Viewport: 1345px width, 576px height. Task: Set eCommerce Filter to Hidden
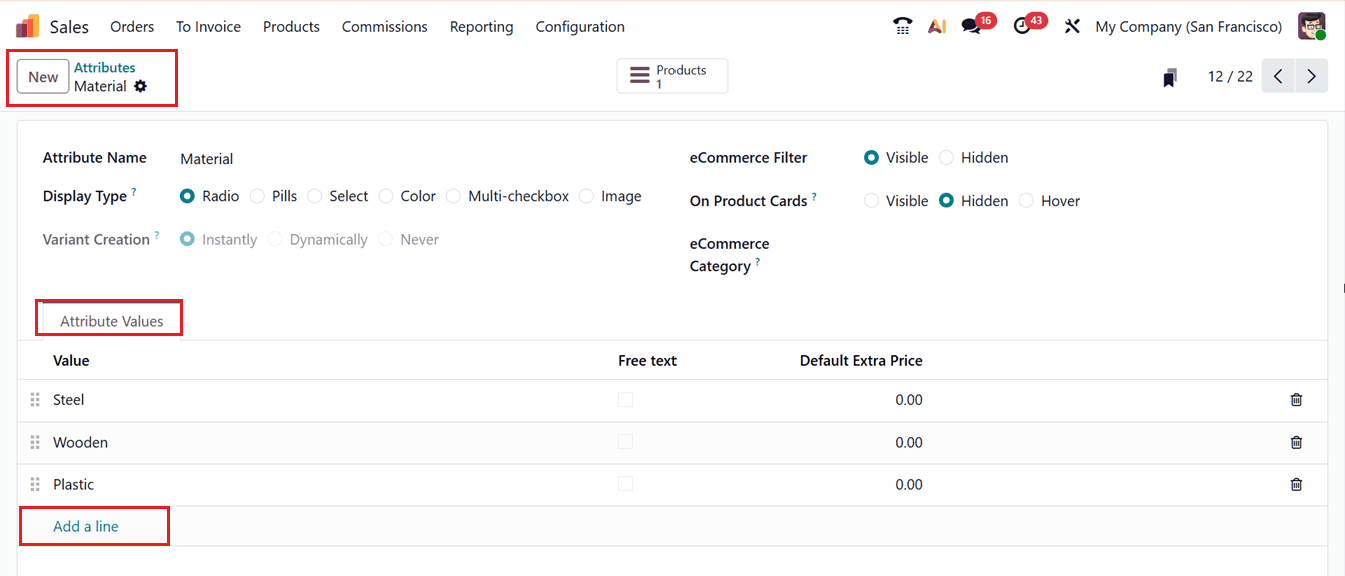pos(946,157)
